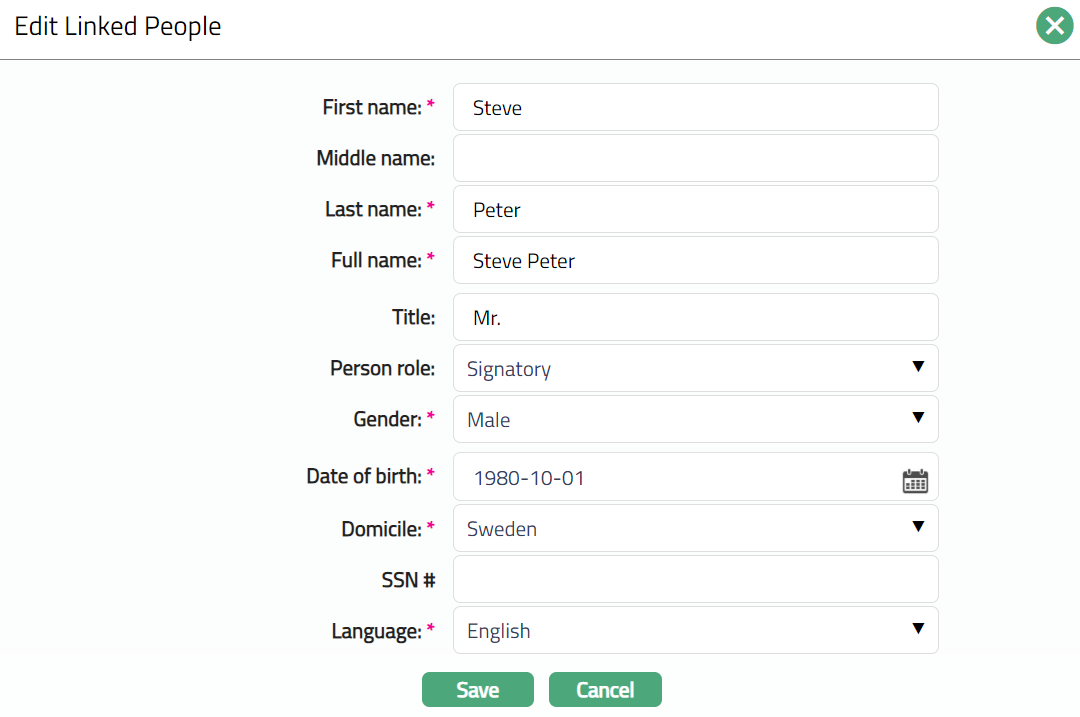Expand the Person role dropdown arrow
The image size is (1080, 717).
coord(918,367)
